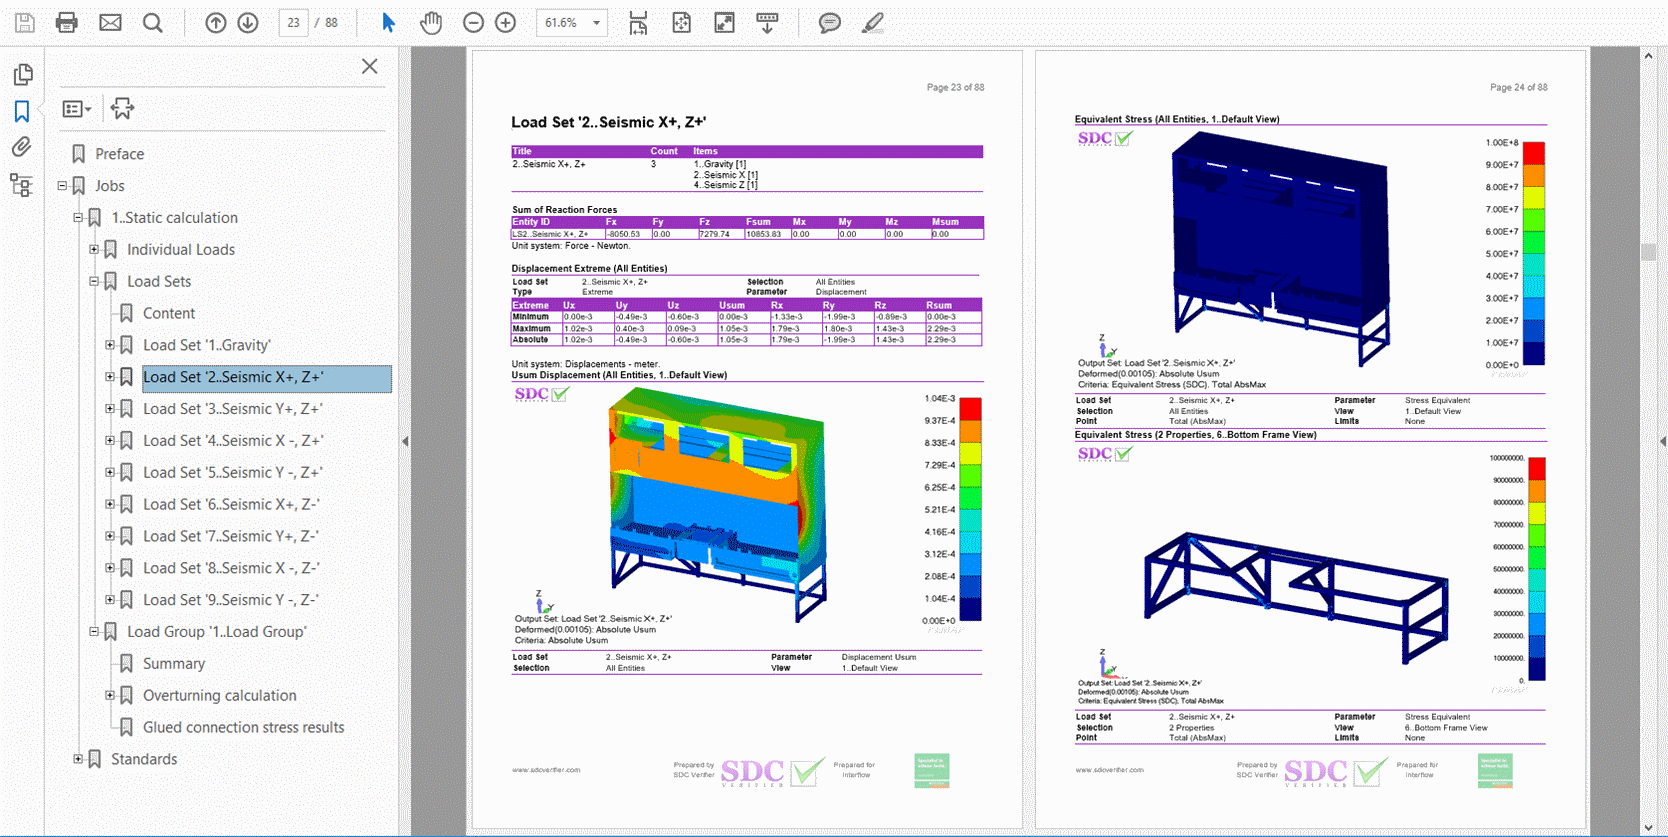1668x837 pixels.
Task: Go to previous page arrow
Action: 216,22
